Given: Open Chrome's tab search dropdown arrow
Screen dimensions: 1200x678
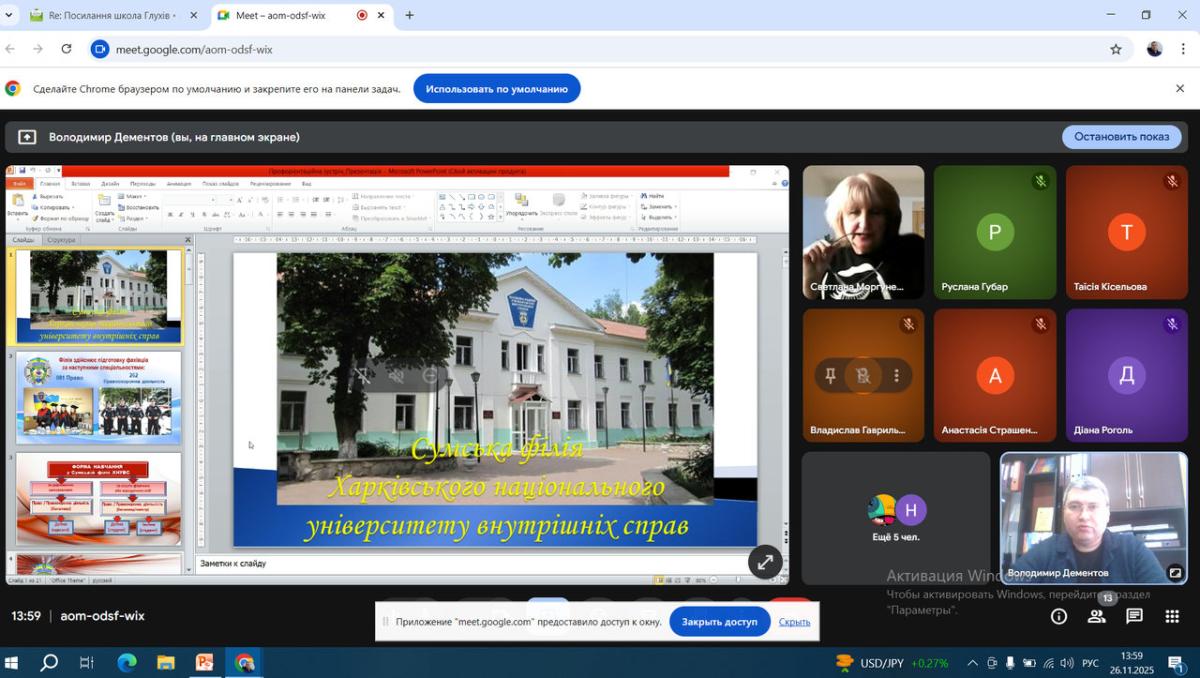Looking at the screenshot, I should click(x=10, y=15).
